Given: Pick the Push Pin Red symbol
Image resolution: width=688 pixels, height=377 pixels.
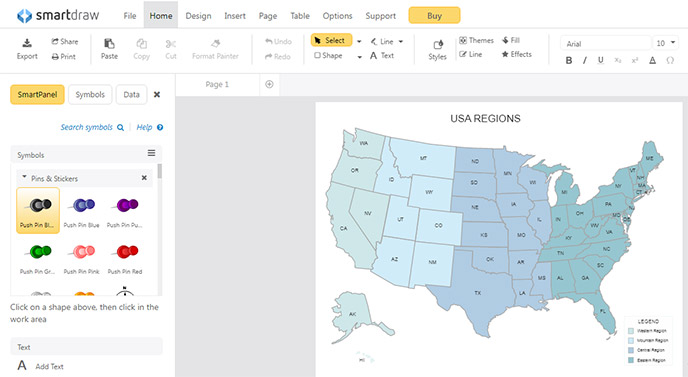Looking at the screenshot, I should click(125, 258).
